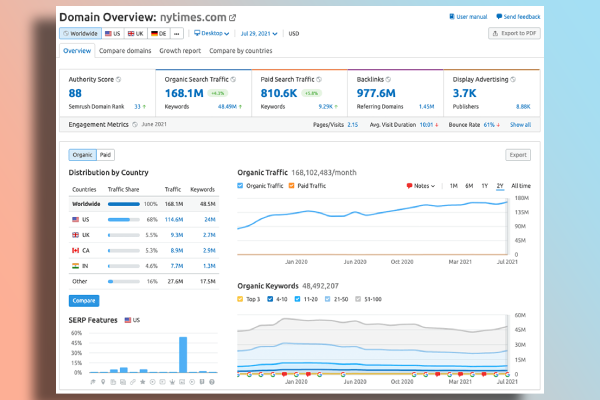
Task: Click the Export to PDF button
Action: pos(514,33)
